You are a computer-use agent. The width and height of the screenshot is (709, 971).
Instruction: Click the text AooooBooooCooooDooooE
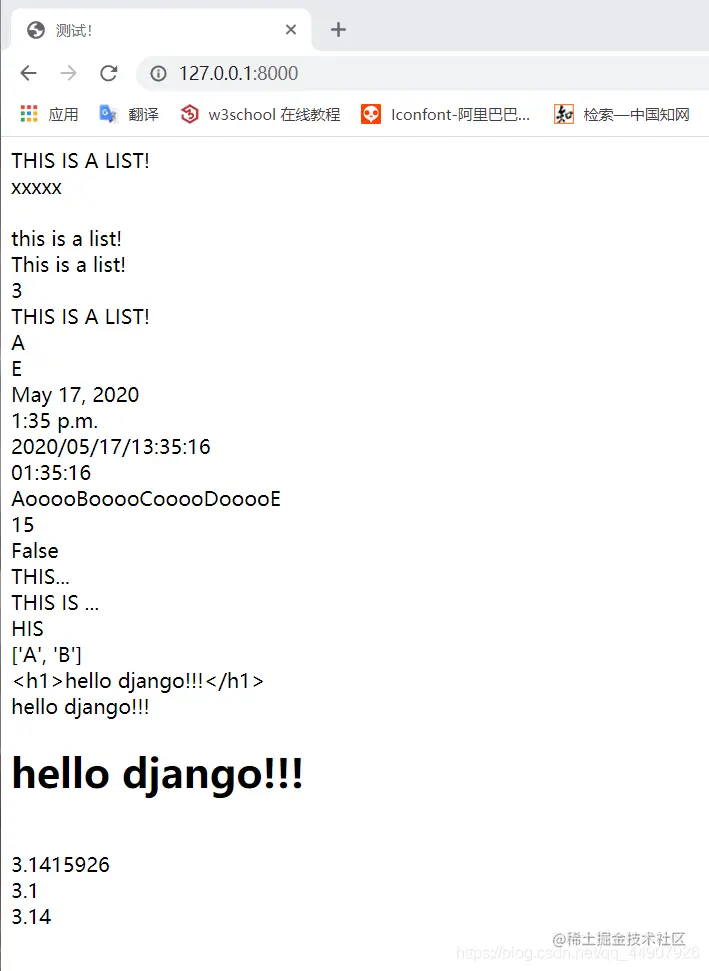[146, 499]
